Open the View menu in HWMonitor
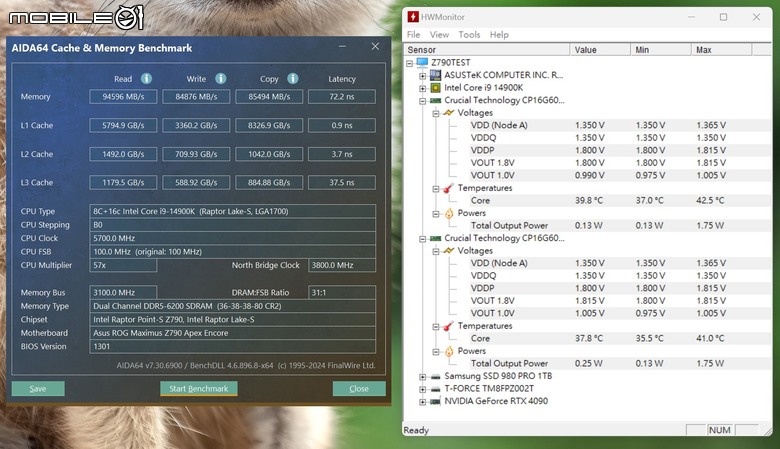 tap(439, 34)
